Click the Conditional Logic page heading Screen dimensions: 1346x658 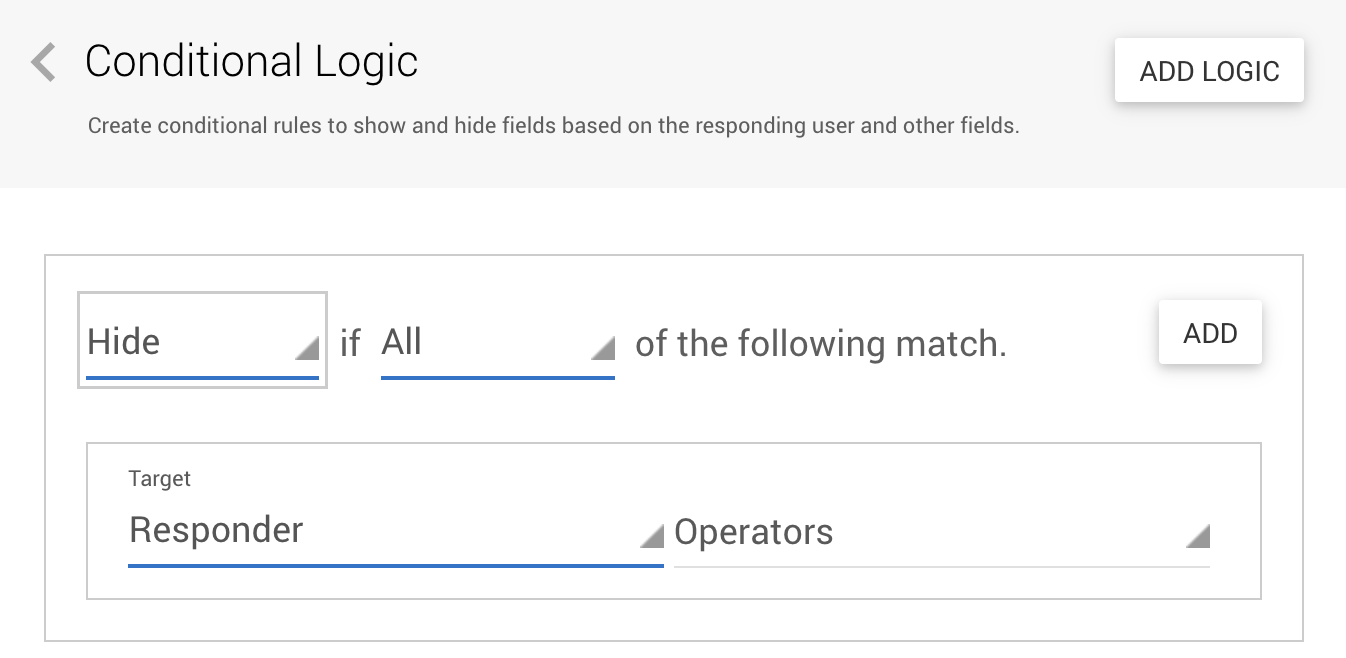click(x=251, y=62)
